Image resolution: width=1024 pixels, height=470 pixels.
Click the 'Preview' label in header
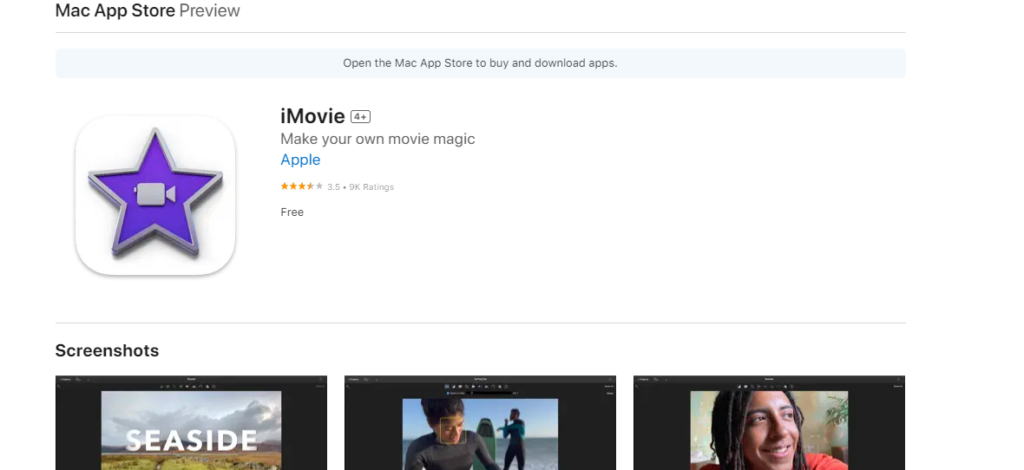pos(210,10)
